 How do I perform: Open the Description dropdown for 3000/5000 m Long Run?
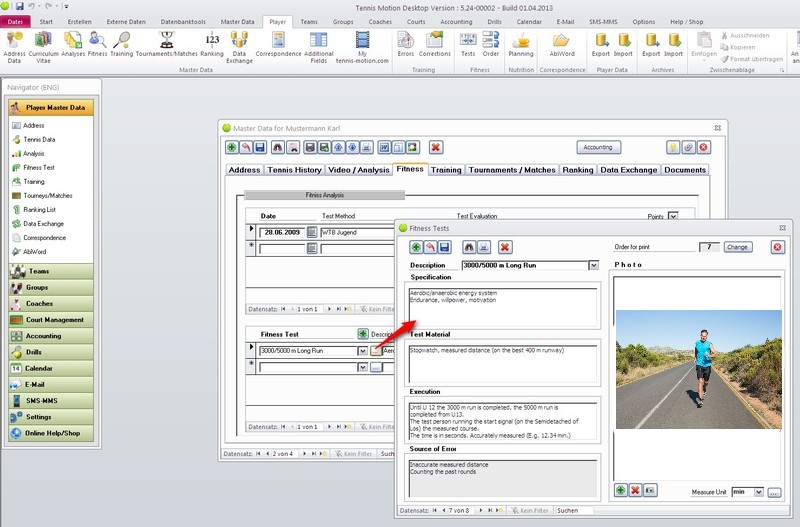(x=594, y=265)
